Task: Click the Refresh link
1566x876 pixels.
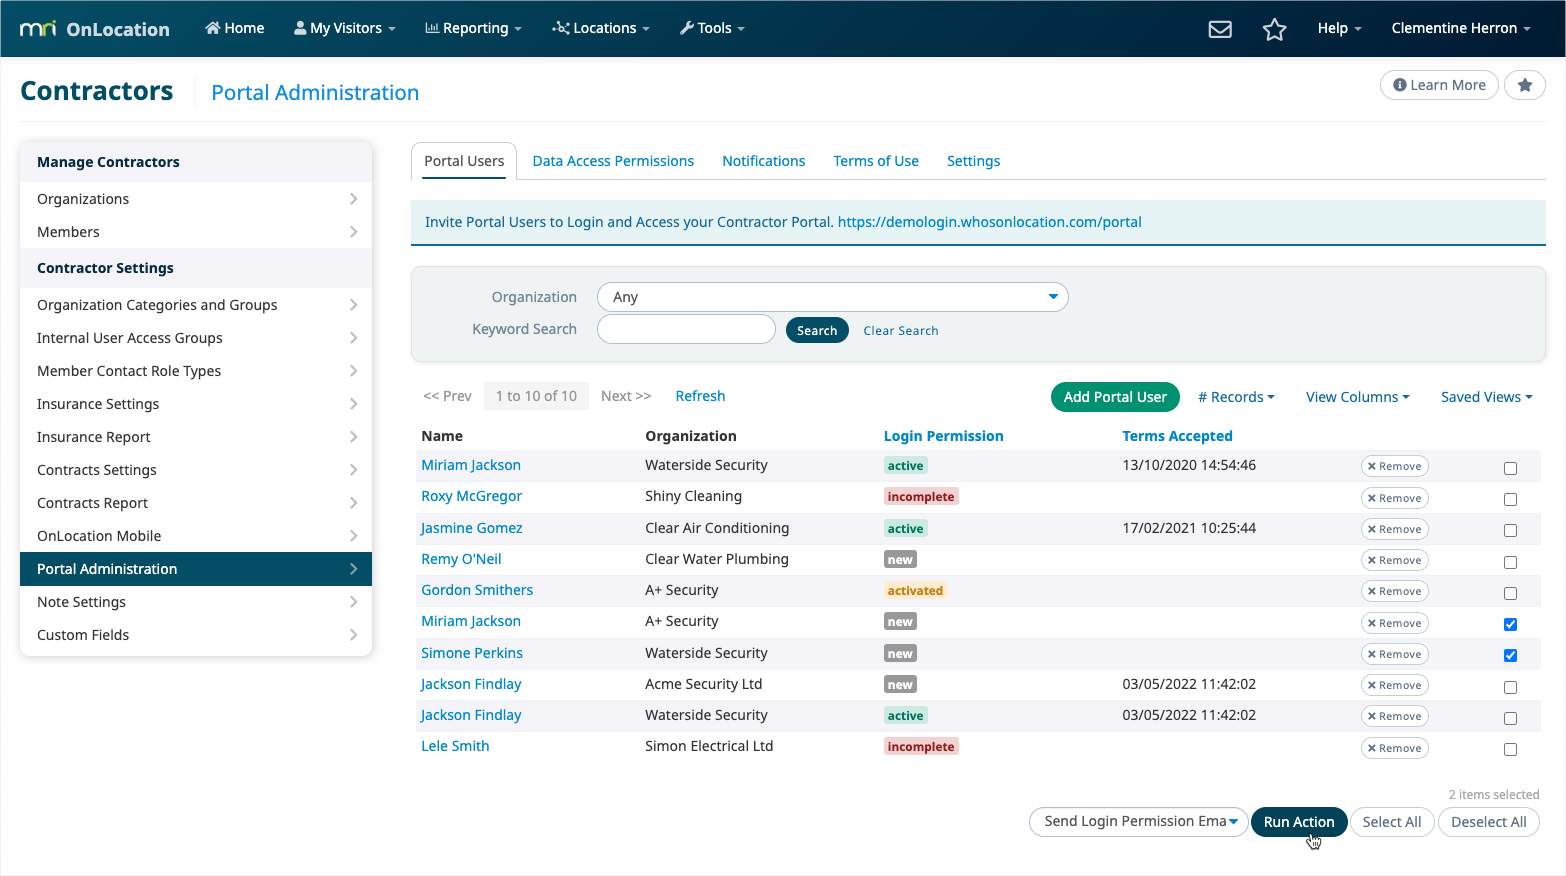Action: [x=700, y=396]
